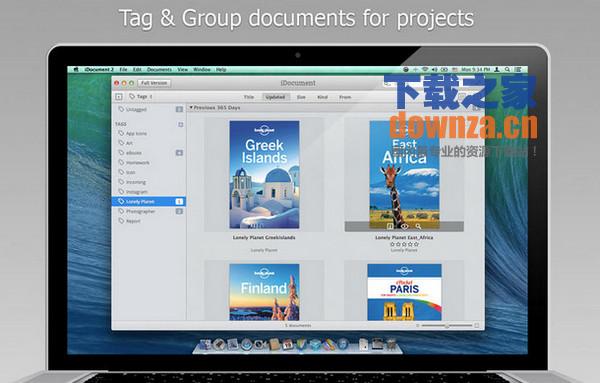Viewport: 600px width, 383px height.
Task: Select the Report tag
Action: 149,221
